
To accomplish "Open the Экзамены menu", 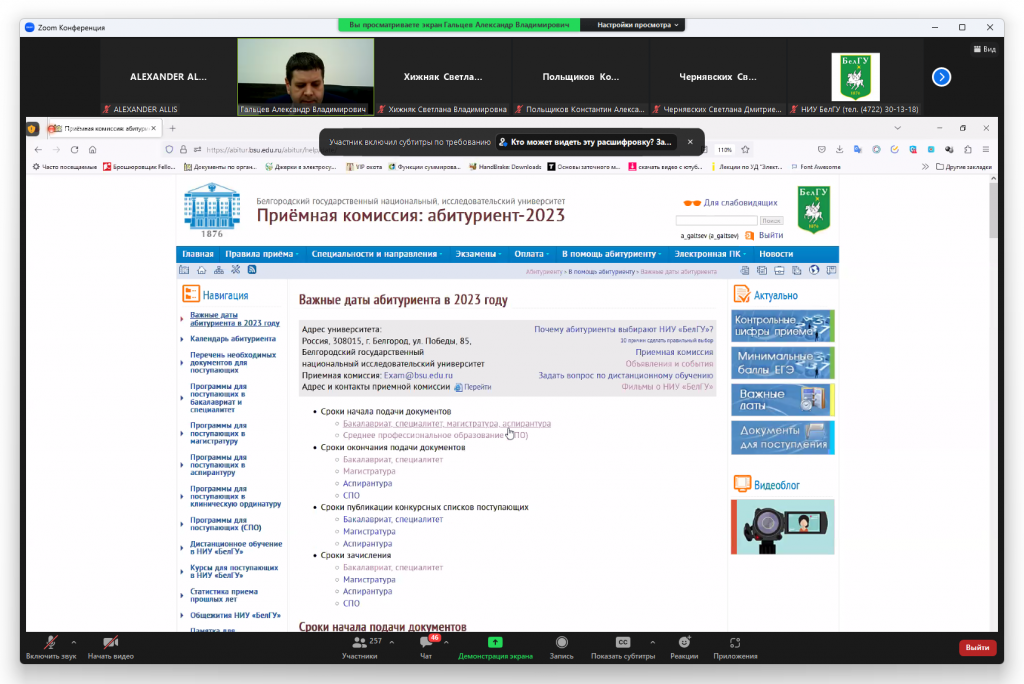I will click(x=477, y=254).
